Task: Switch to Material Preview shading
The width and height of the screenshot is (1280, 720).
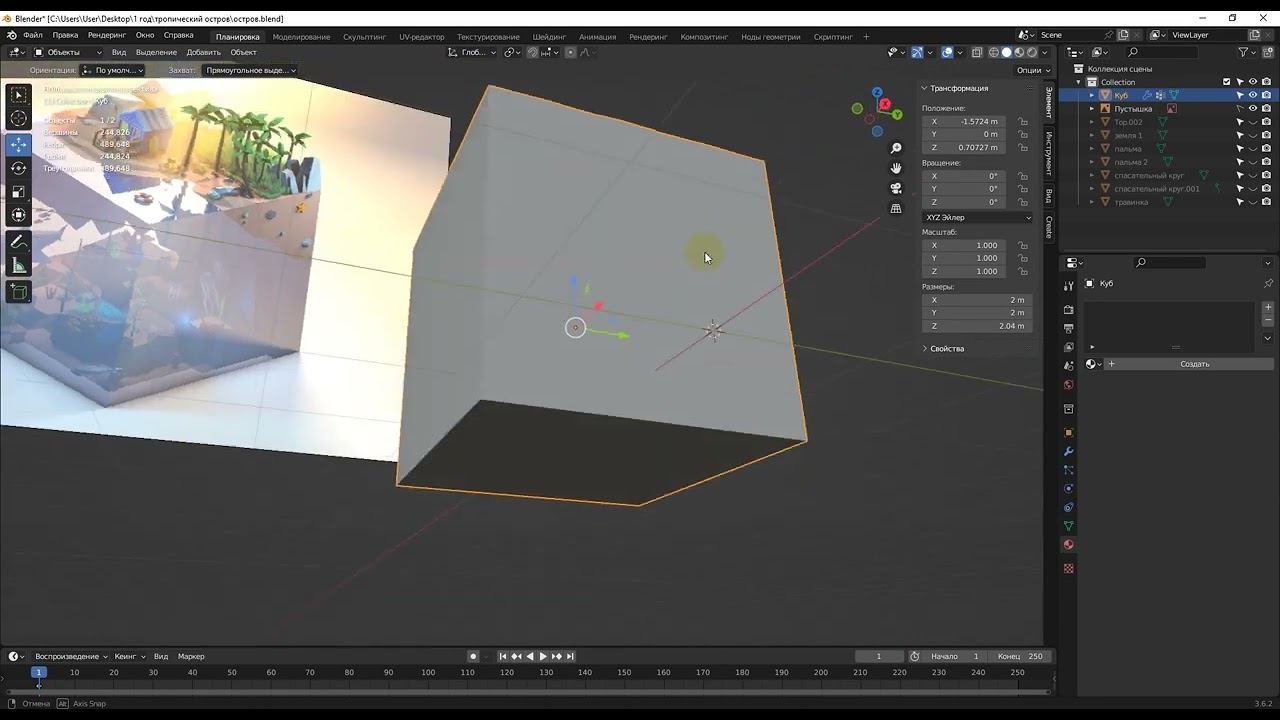Action: click(x=1019, y=52)
